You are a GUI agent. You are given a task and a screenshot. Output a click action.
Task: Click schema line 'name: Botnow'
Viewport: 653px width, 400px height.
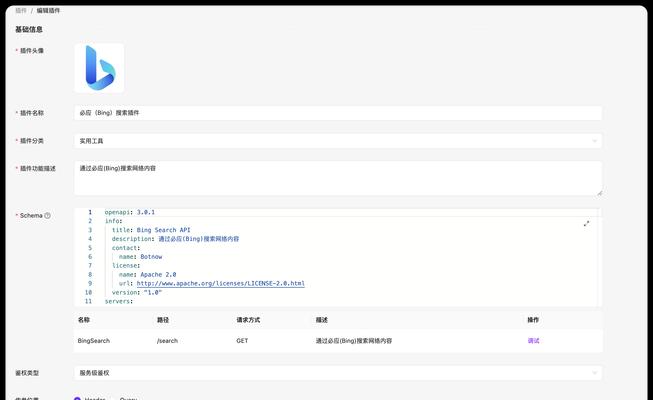[x=140, y=257]
